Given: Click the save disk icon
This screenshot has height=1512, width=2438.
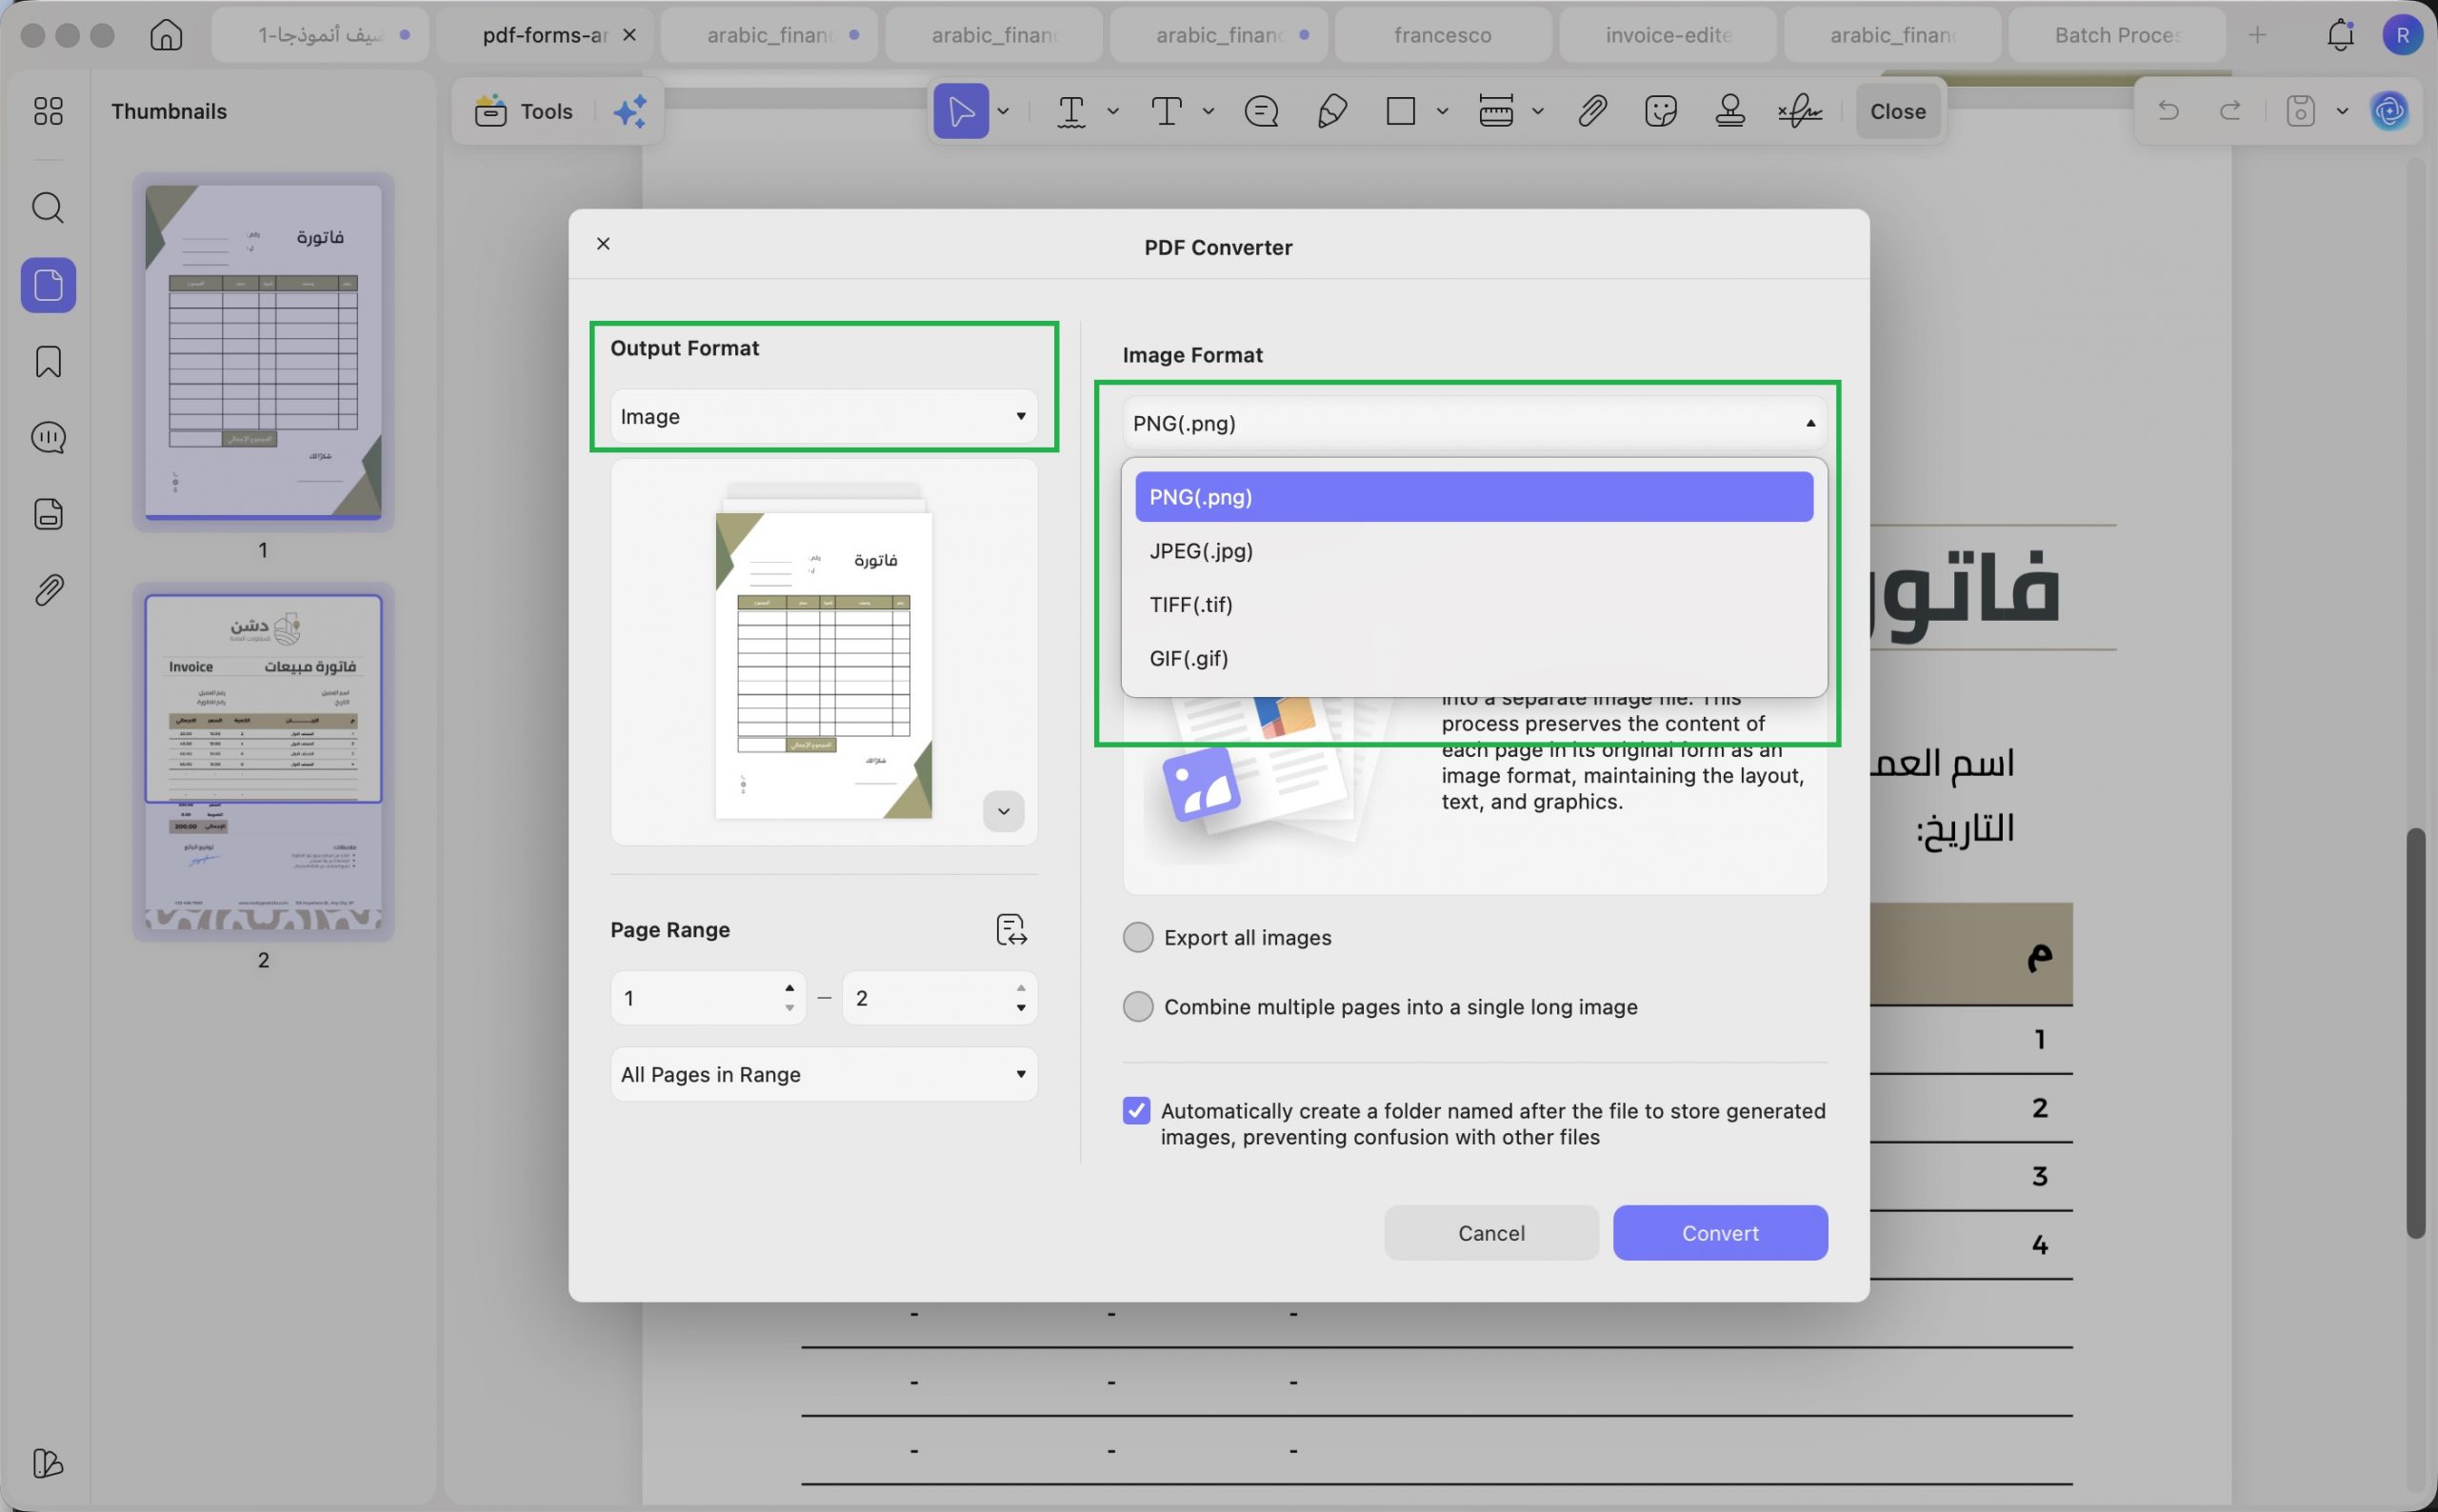Looking at the screenshot, I should (2300, 110).
